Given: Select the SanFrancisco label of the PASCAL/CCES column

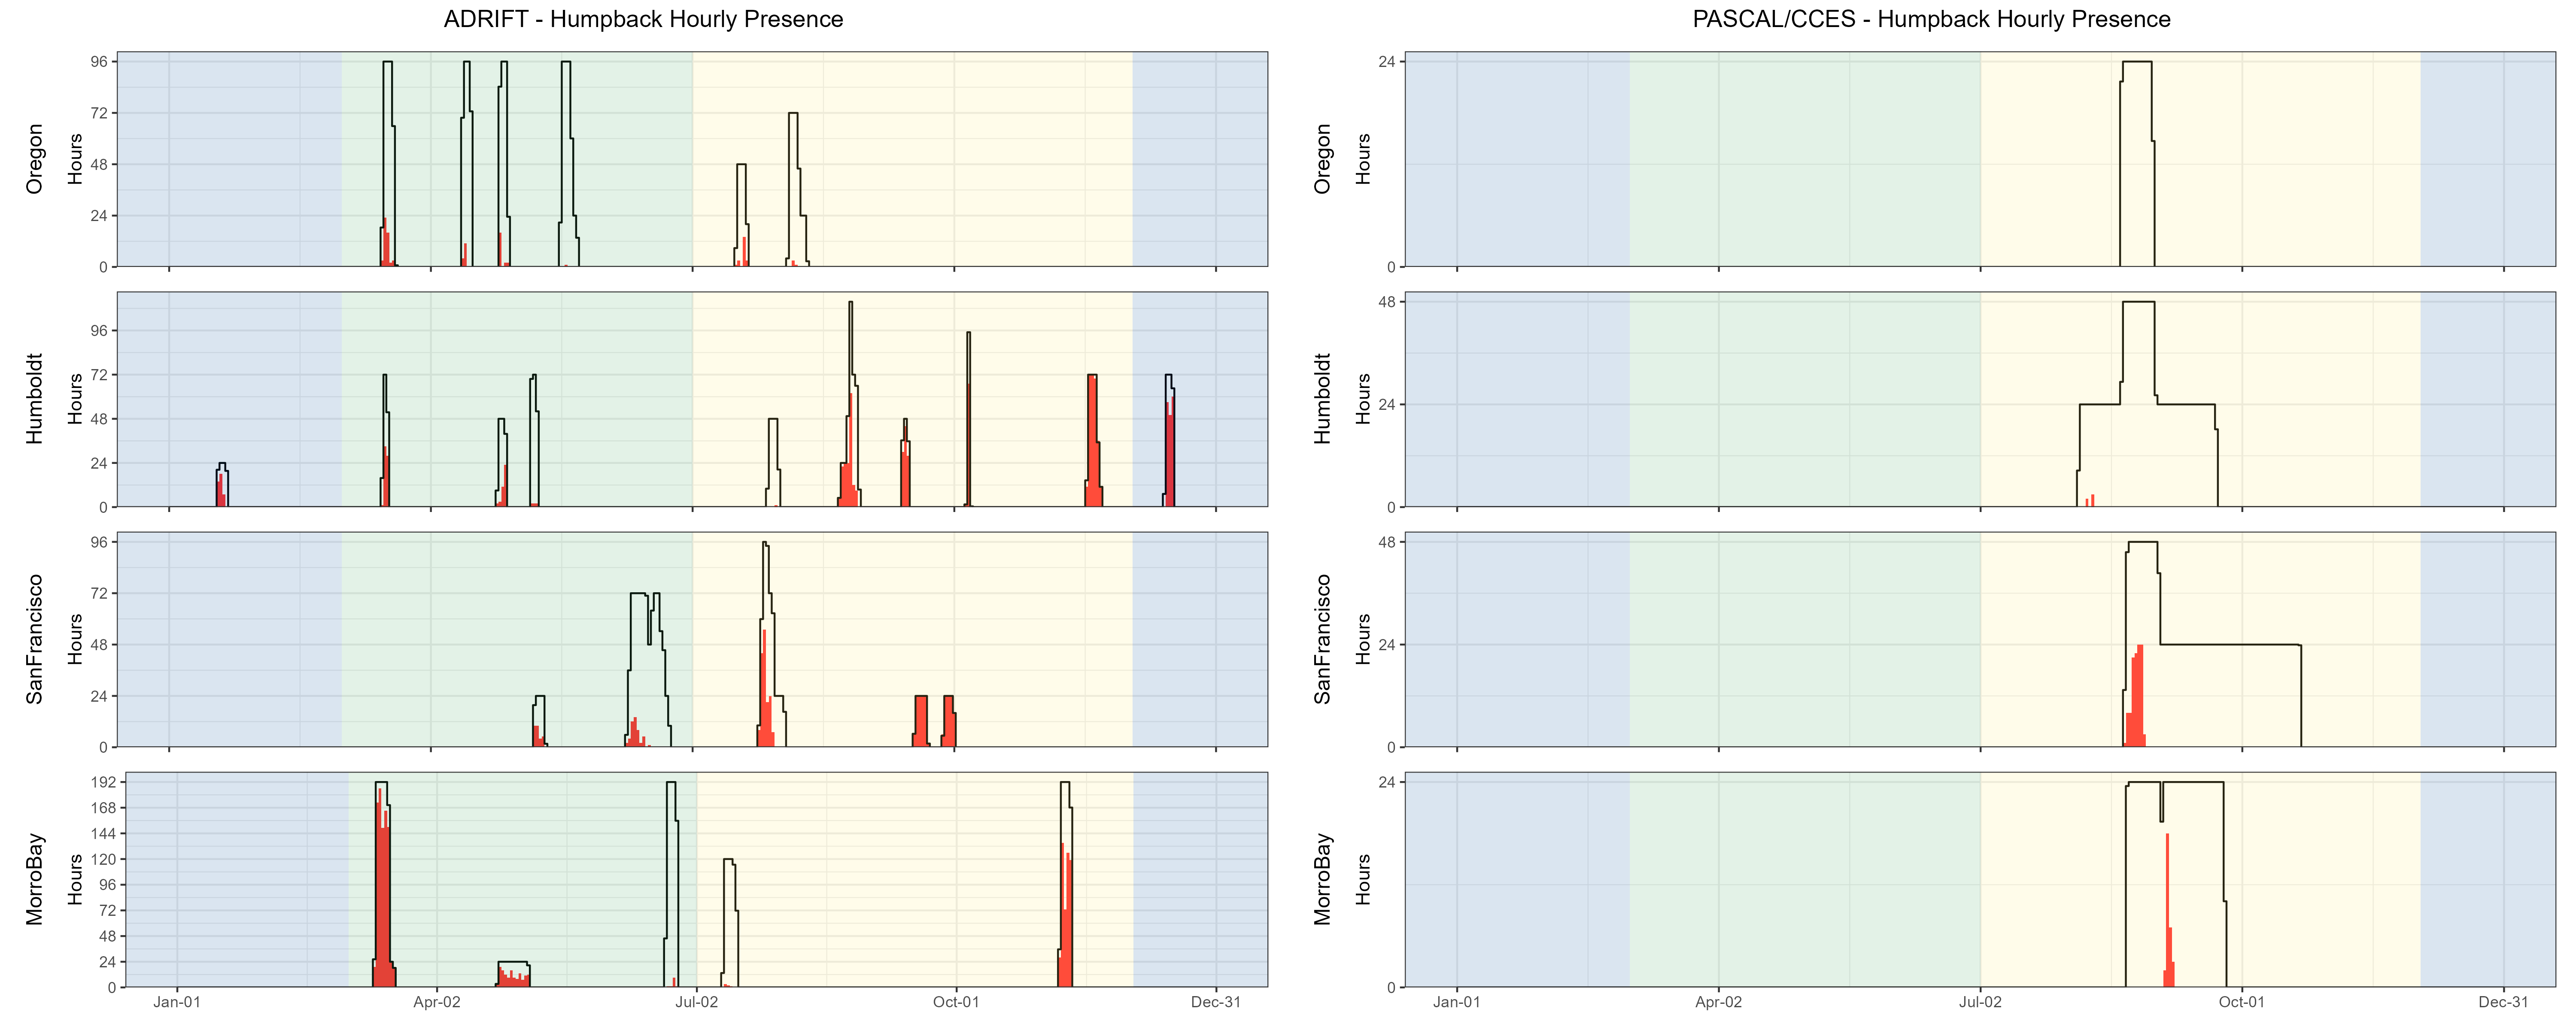Looking at the screenshot, I should coord(1323,639).
